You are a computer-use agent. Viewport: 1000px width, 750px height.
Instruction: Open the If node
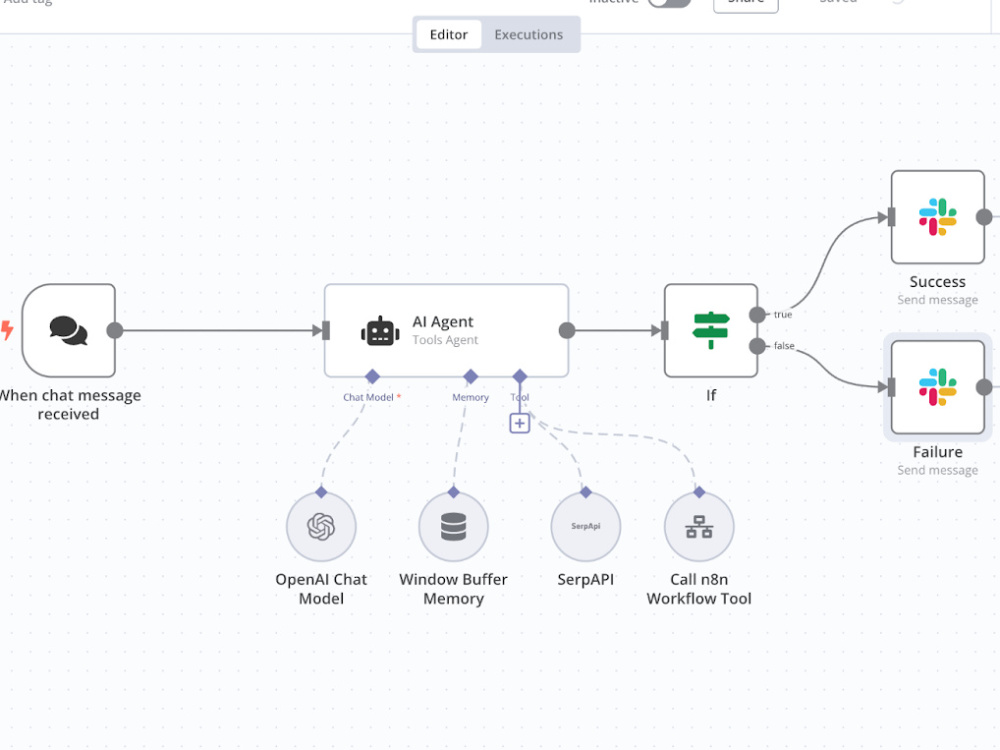pyautogui.click(x=711, y=330)
